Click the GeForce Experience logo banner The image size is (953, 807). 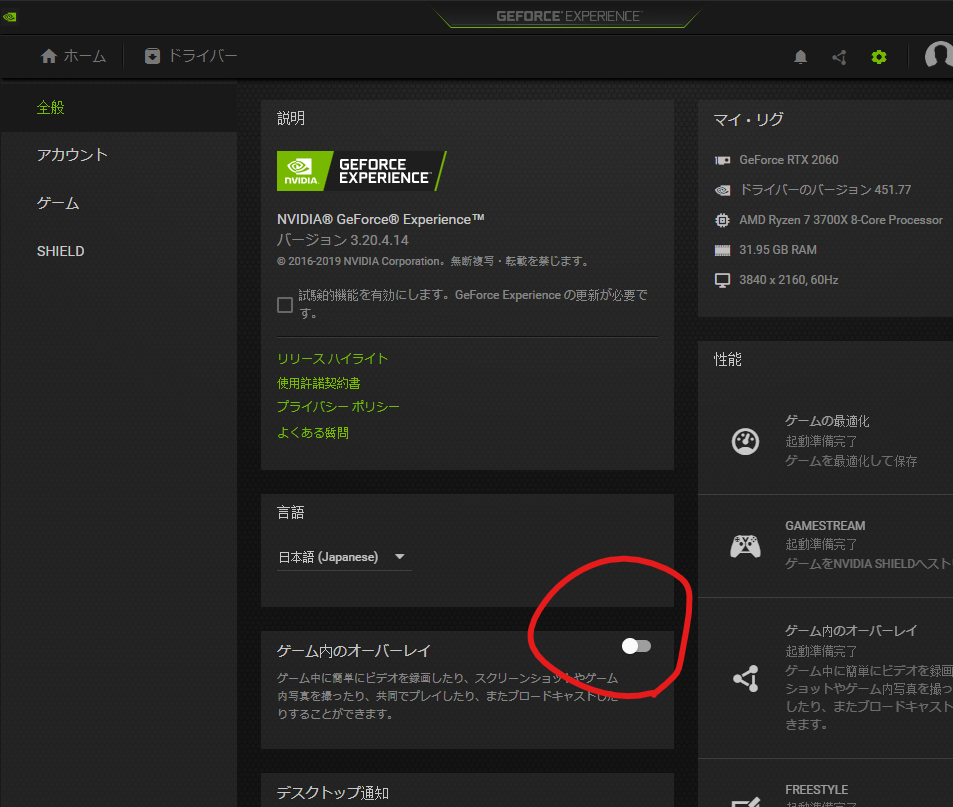coord(362,171)
